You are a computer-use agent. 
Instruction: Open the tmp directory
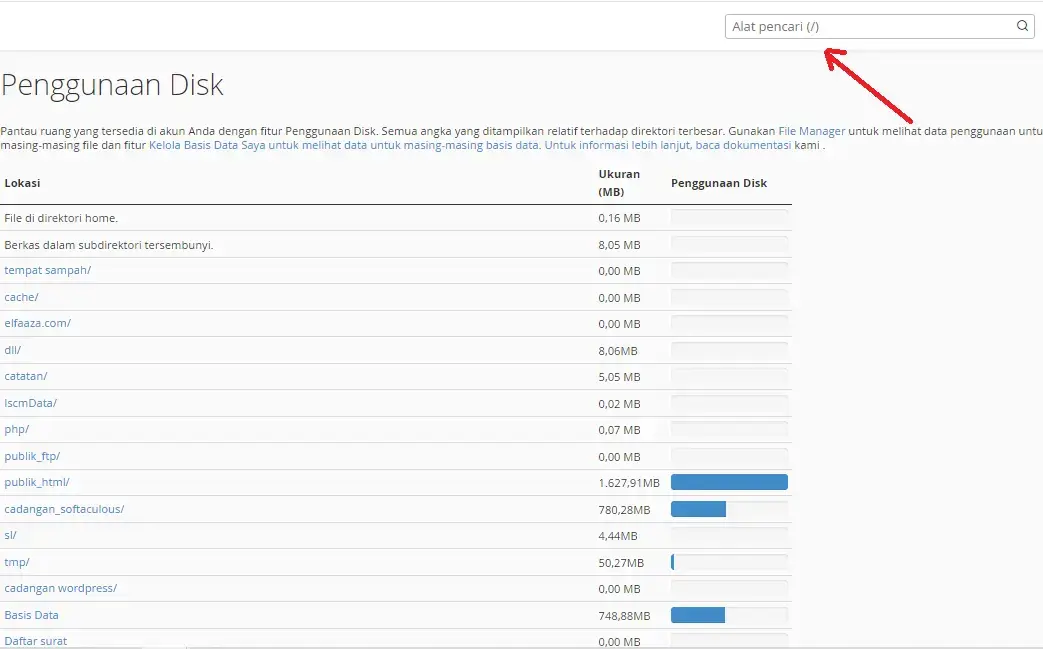[17, 561]
